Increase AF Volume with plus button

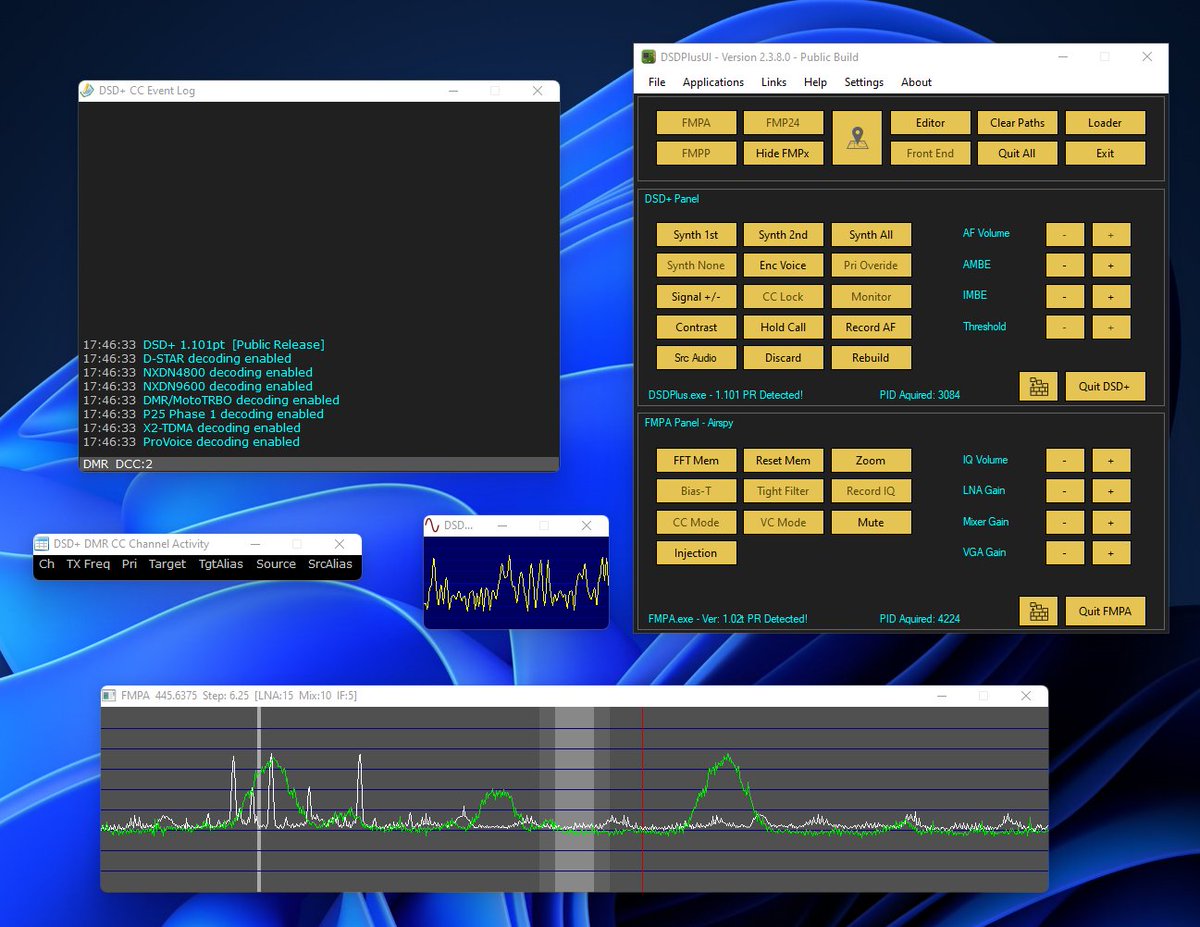[1111, 235]
